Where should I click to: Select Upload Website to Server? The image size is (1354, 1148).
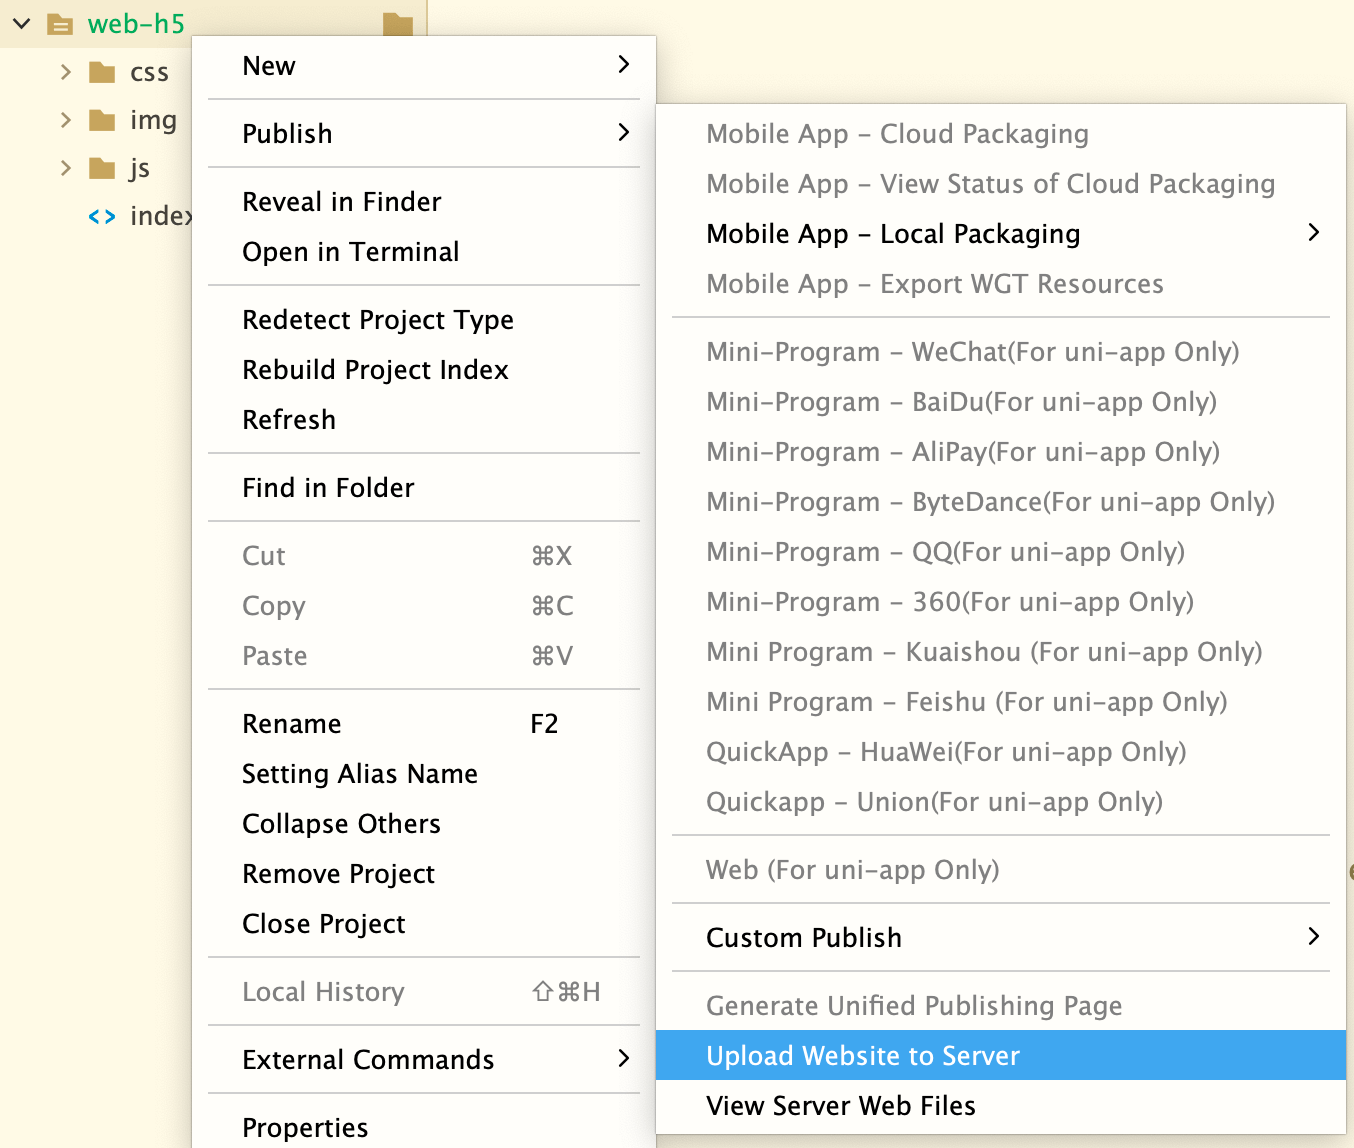pos(1001,1056)
